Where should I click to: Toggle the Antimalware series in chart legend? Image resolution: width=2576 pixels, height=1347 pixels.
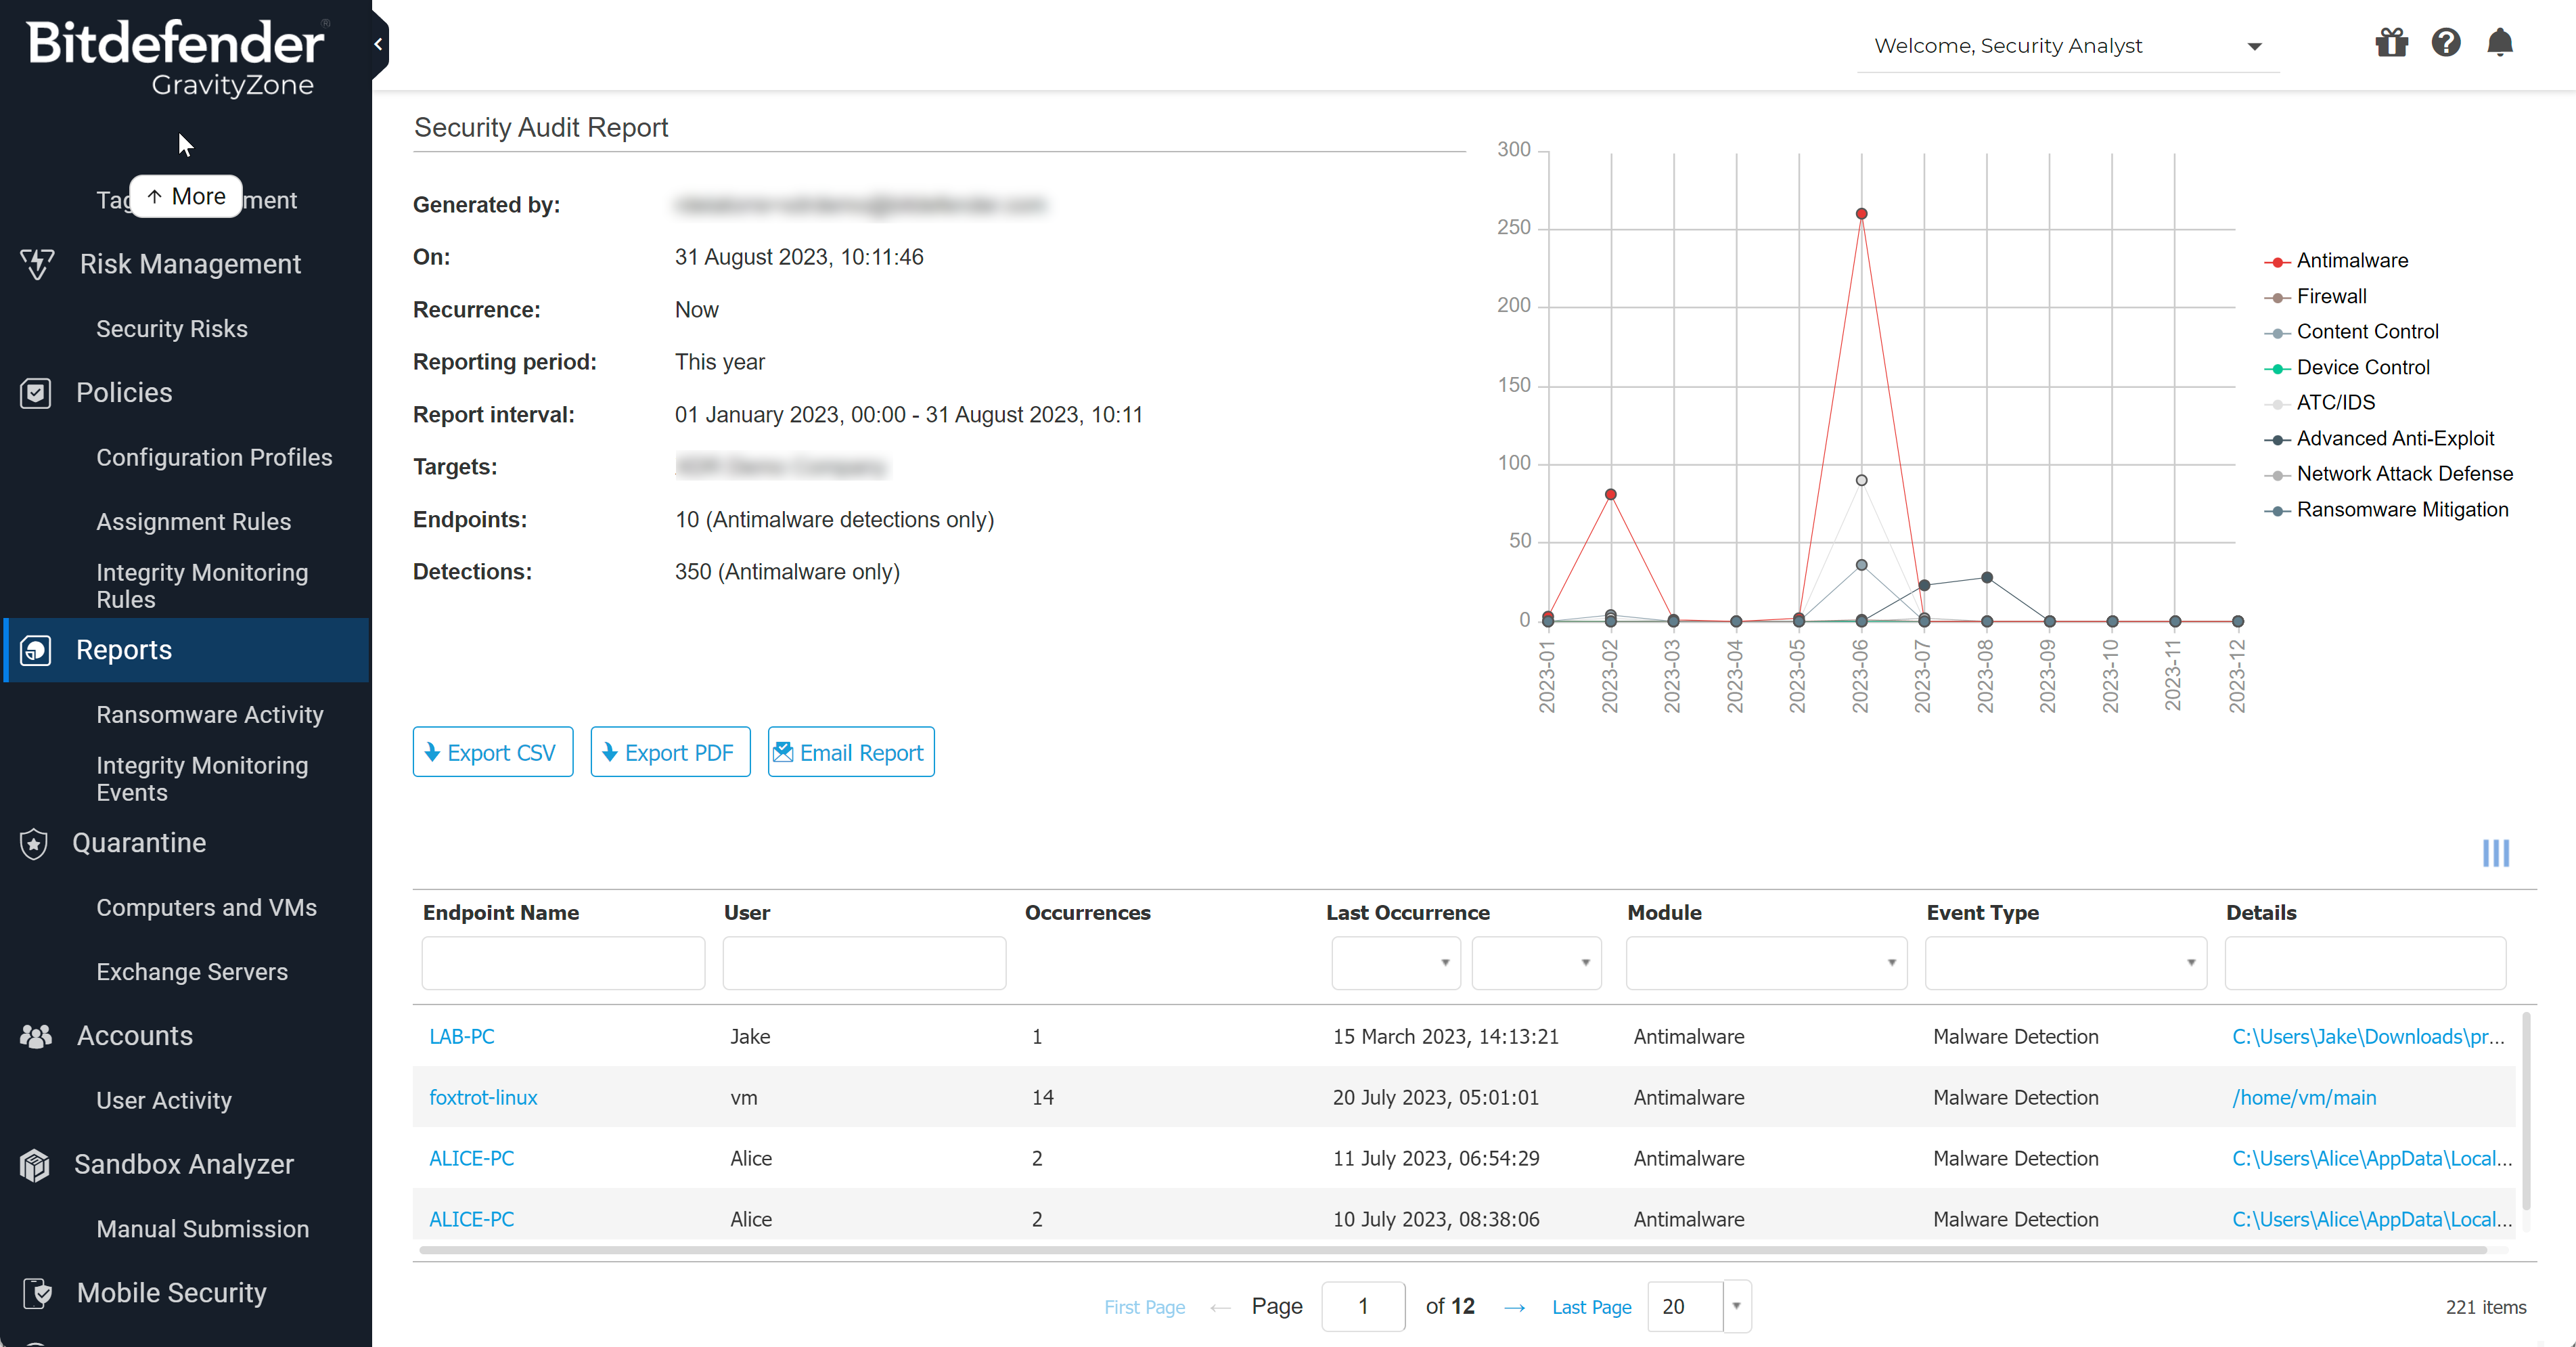click(x=2336, y=261)
